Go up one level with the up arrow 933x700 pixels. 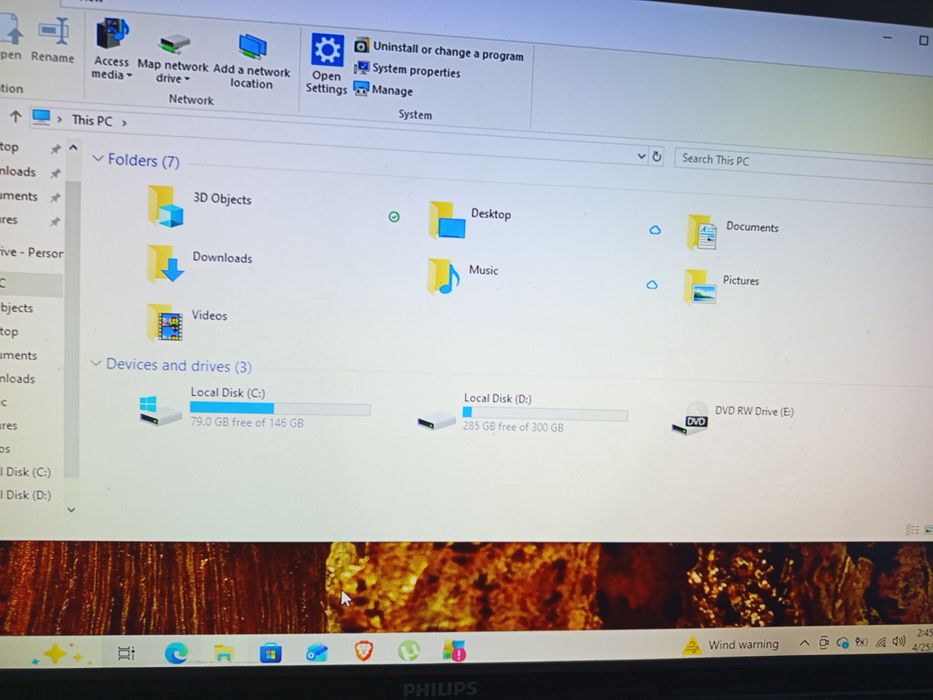[x=15, y=117]
